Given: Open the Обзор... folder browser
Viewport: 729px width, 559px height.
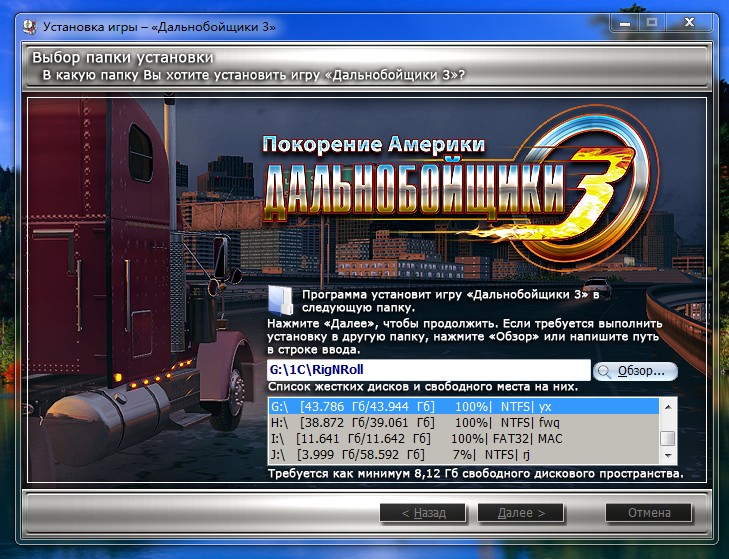Looking at the screenshot, I should pyautogui.click(x=635, y=371).
